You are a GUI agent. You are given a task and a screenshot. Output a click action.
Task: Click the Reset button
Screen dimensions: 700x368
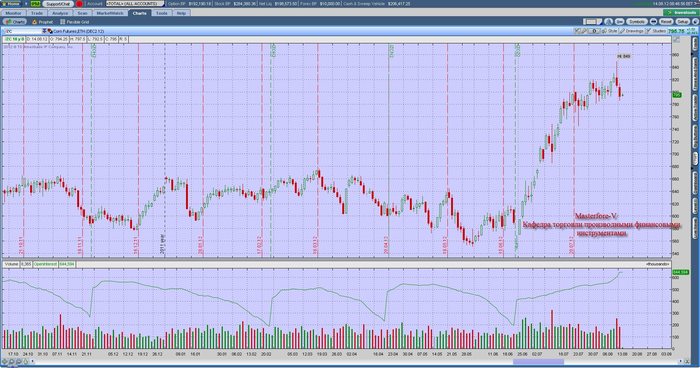click(666, 21)
